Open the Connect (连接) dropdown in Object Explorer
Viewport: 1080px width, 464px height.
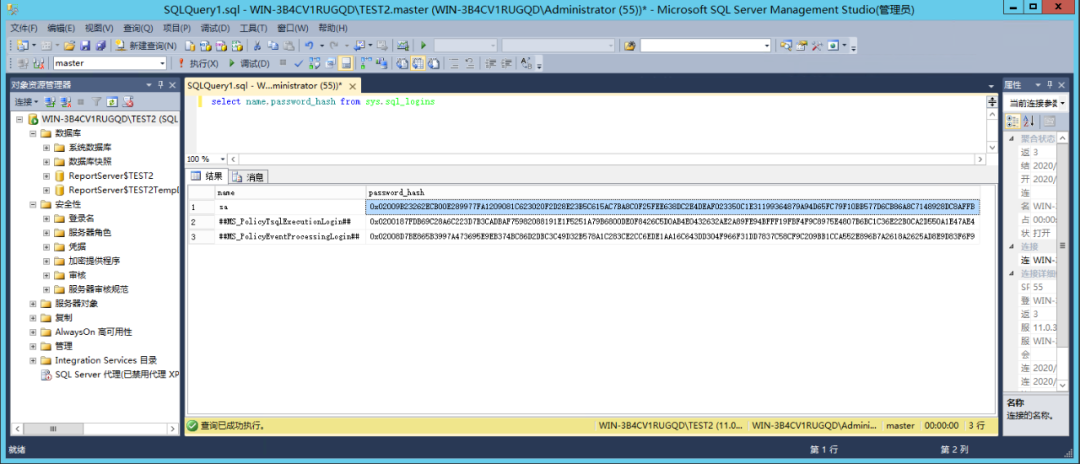[27, 102]
